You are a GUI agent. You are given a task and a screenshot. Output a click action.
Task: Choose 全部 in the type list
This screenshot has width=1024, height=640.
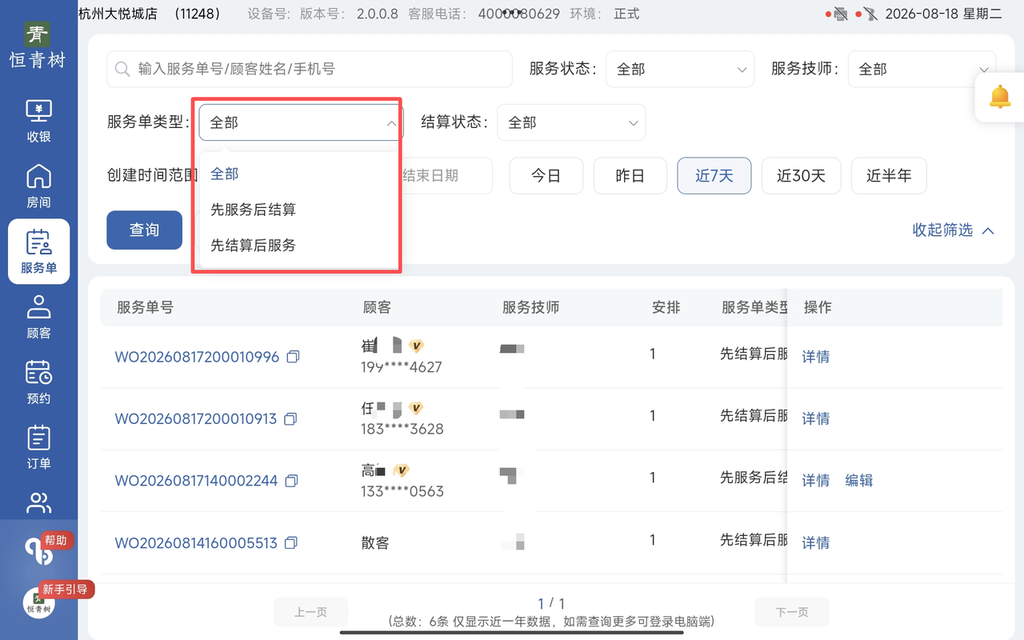coord(225,174)
